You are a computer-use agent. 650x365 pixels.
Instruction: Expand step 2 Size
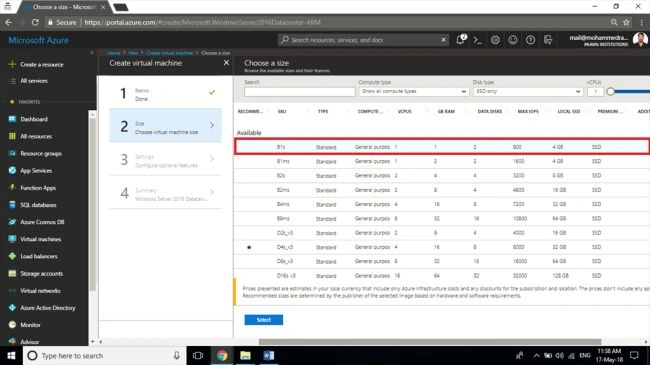(165, 125)
